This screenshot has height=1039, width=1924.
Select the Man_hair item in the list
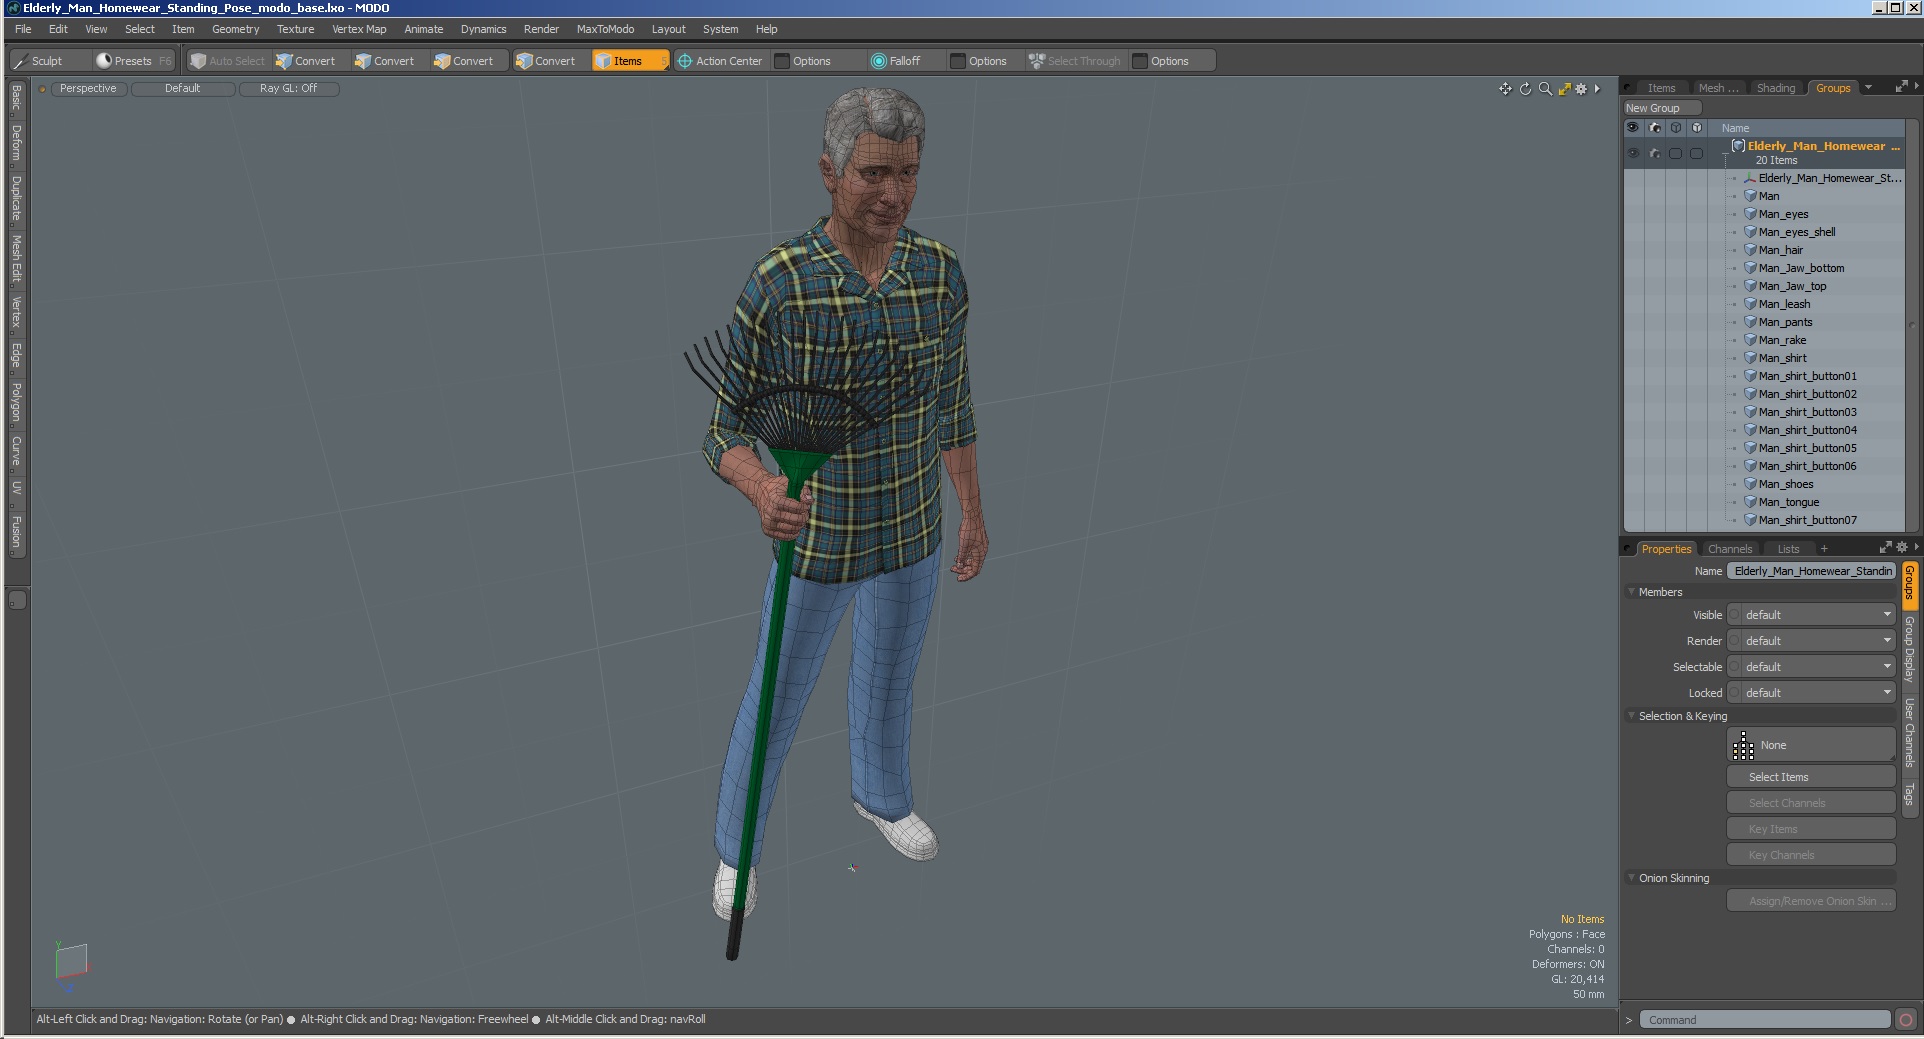pos(1781,250)
